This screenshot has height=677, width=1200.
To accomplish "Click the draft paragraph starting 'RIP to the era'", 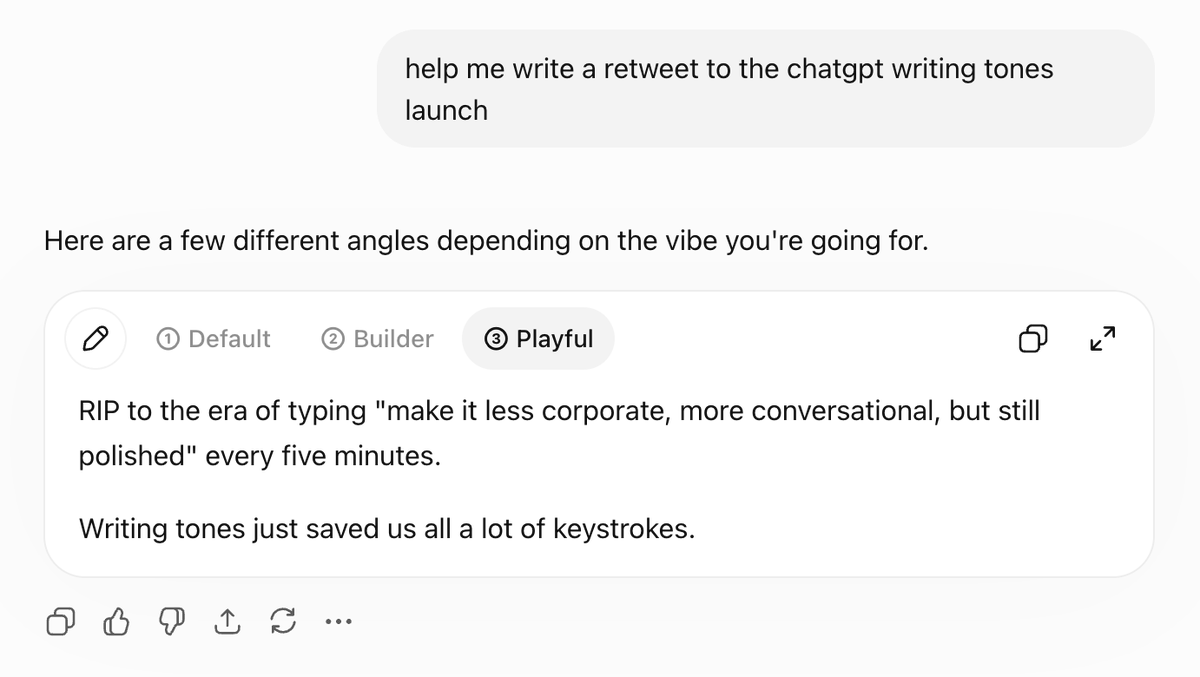I will click(559, 434).
